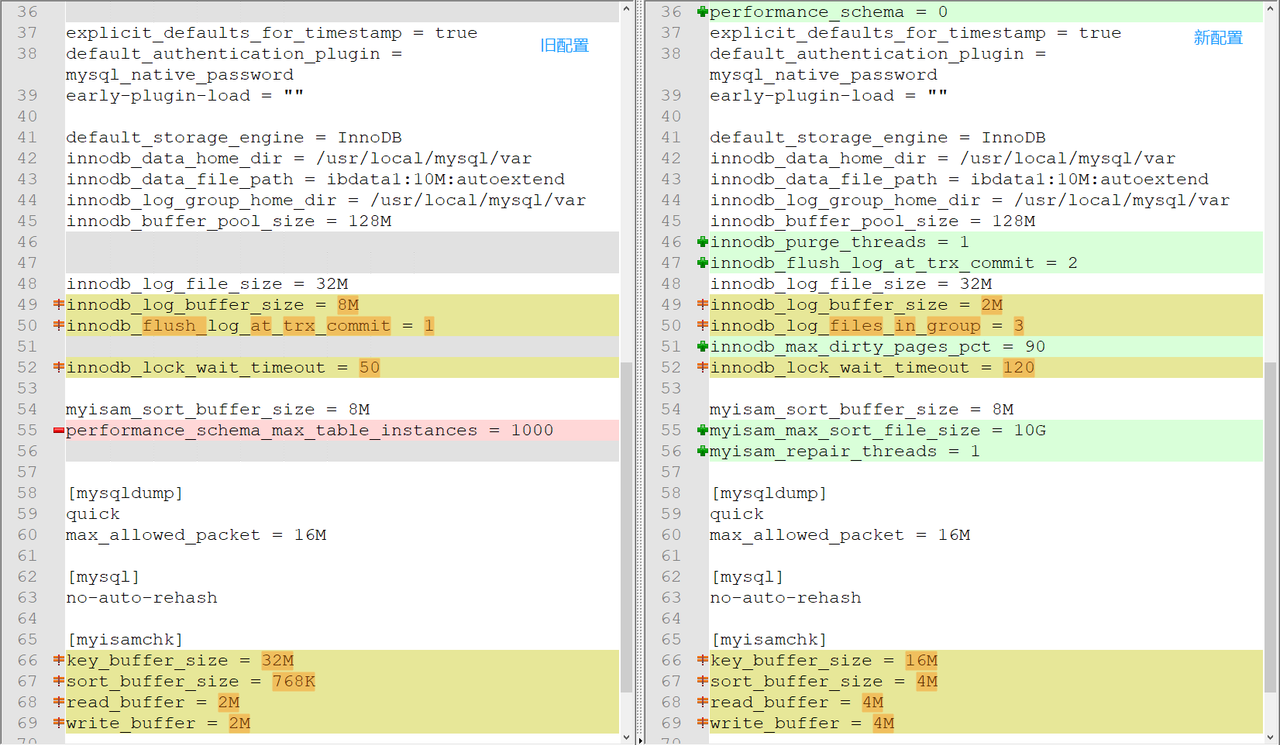
Task: Click the right pane's scroll-down arrow
Action: 1271,737
